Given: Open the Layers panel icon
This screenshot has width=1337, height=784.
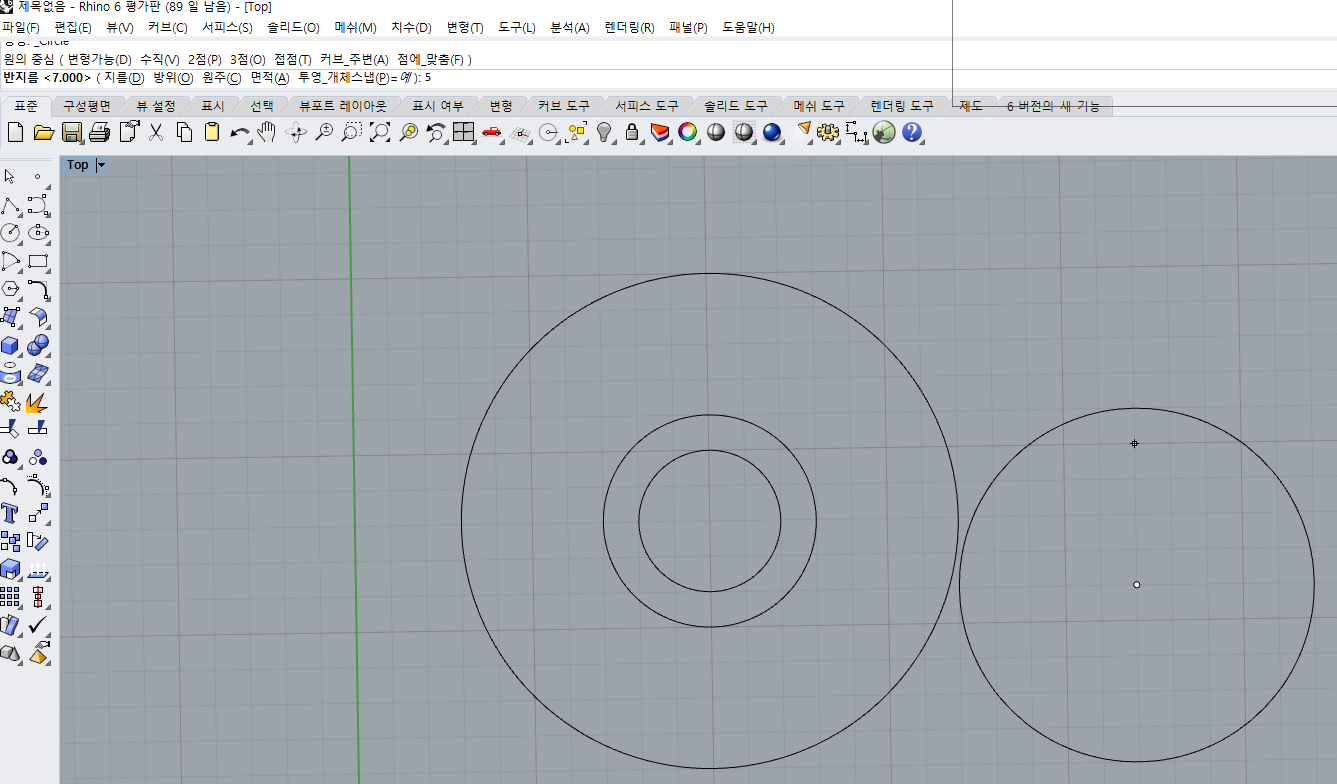Looking at the screenshot, I should pos(660,132).
